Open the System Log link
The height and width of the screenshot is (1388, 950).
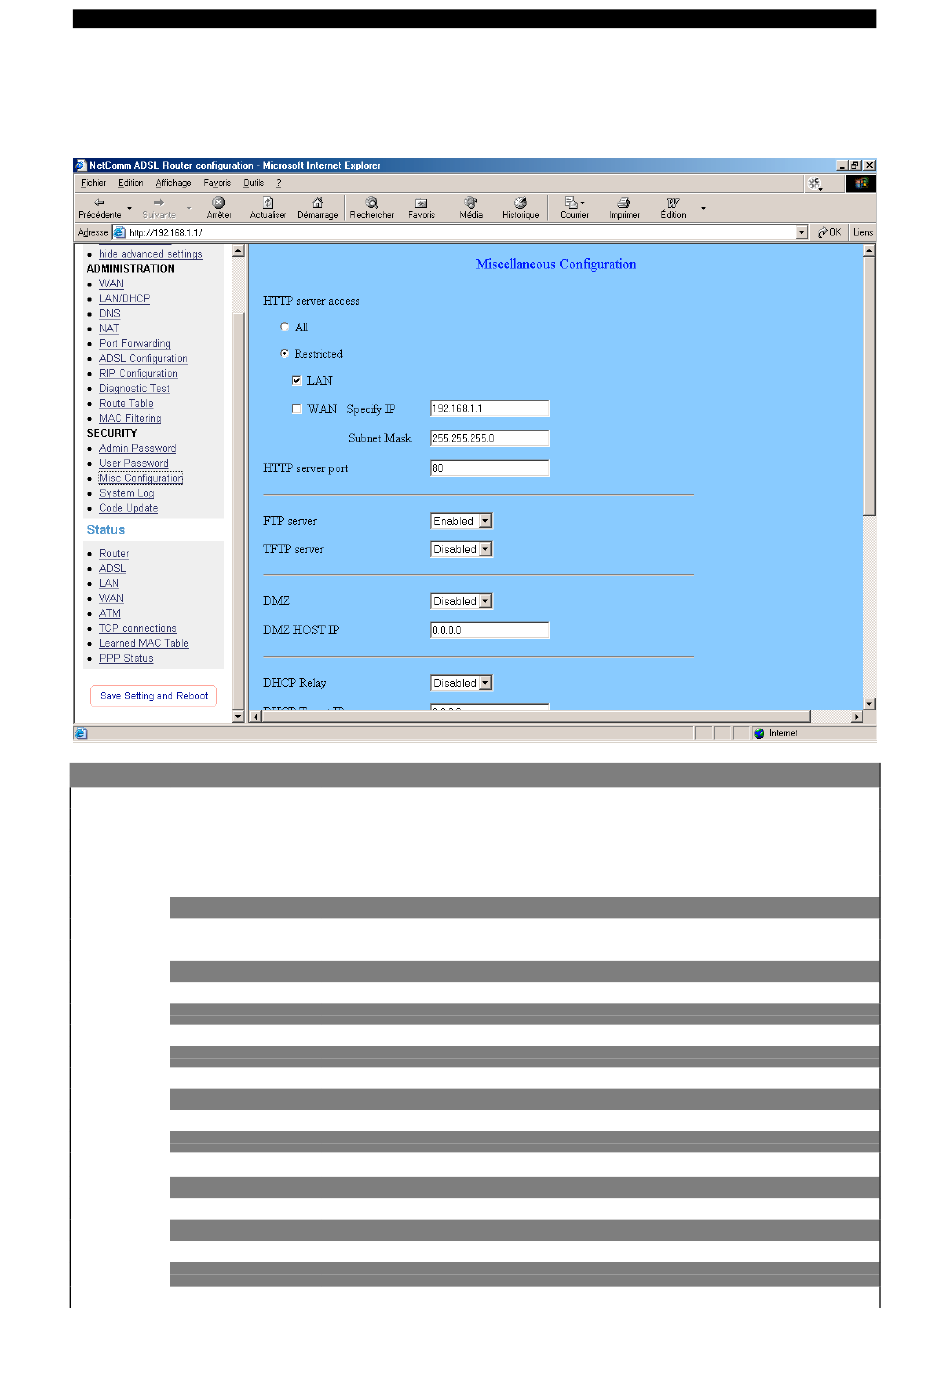[127, 494]
